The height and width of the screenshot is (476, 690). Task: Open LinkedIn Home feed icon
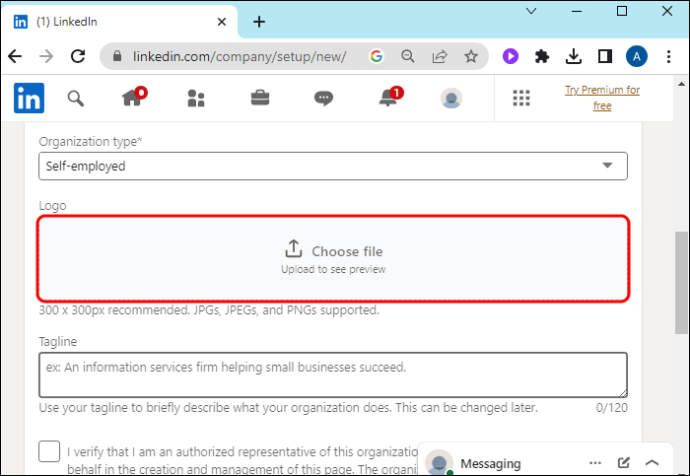[132, 98]
